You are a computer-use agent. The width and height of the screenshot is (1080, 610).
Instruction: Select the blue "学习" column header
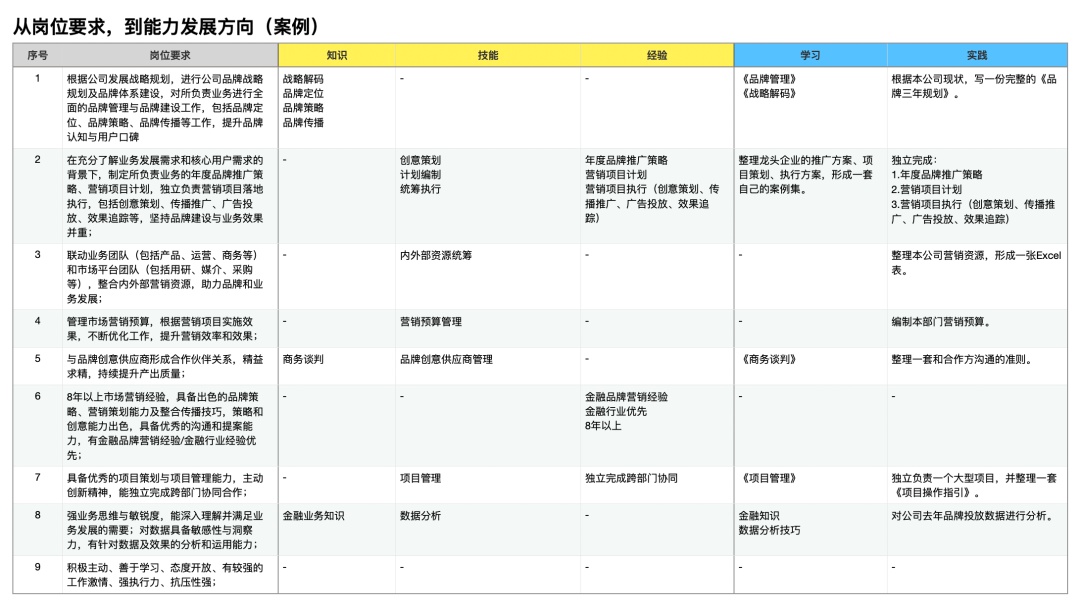click(810, 56)
